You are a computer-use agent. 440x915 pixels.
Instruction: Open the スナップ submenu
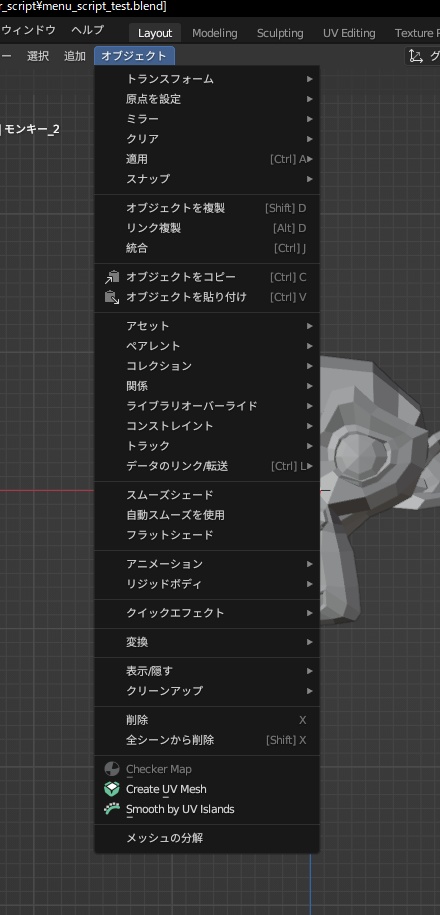point(207,179)
